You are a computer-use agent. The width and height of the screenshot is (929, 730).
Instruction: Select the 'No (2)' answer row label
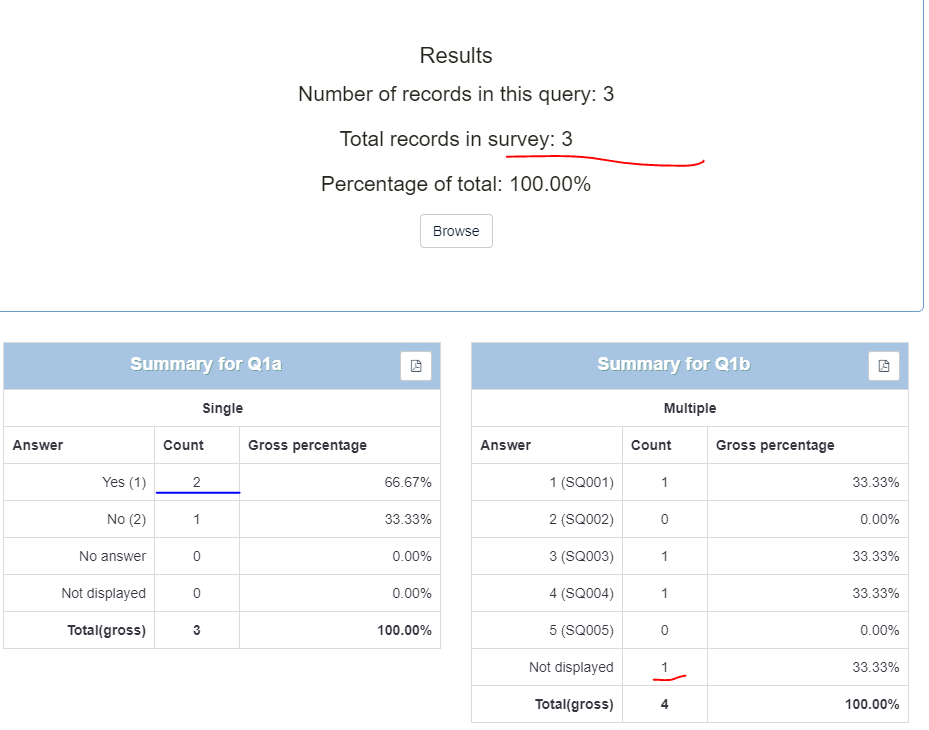pyautogui.click(x=124, y=519)
